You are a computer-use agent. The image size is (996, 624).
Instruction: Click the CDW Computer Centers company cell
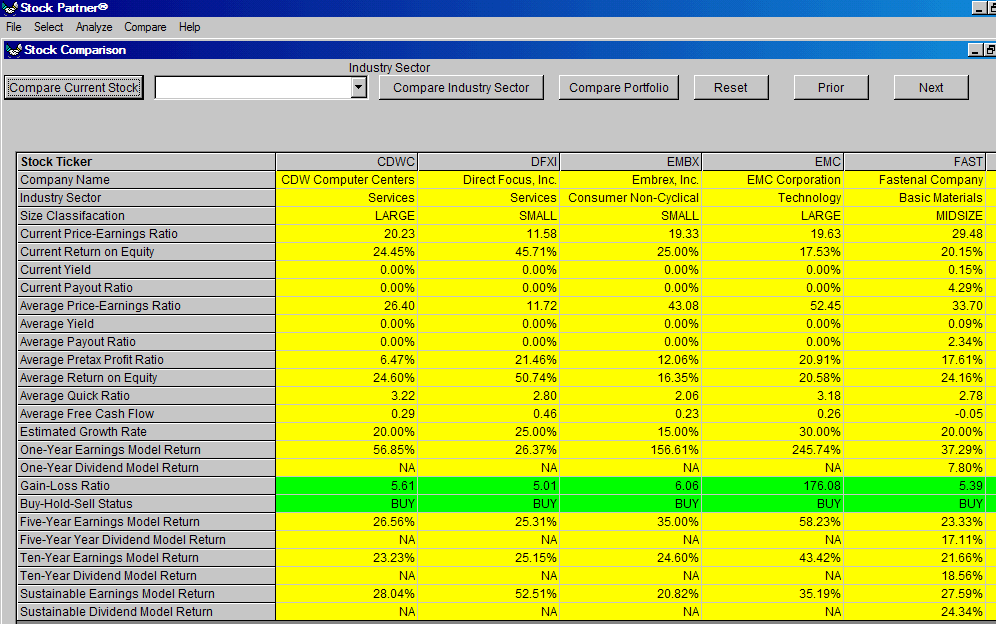pyautogui.click(x=347, y=180)
